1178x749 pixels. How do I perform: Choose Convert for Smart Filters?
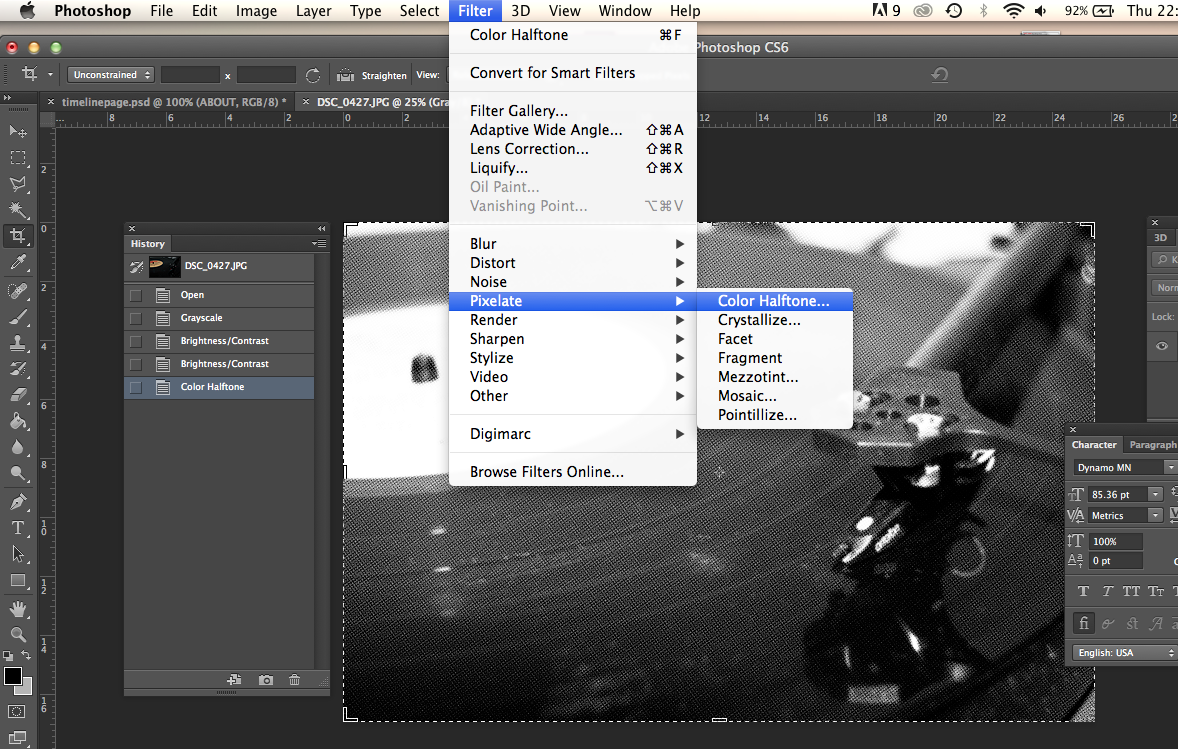[572, 73]
